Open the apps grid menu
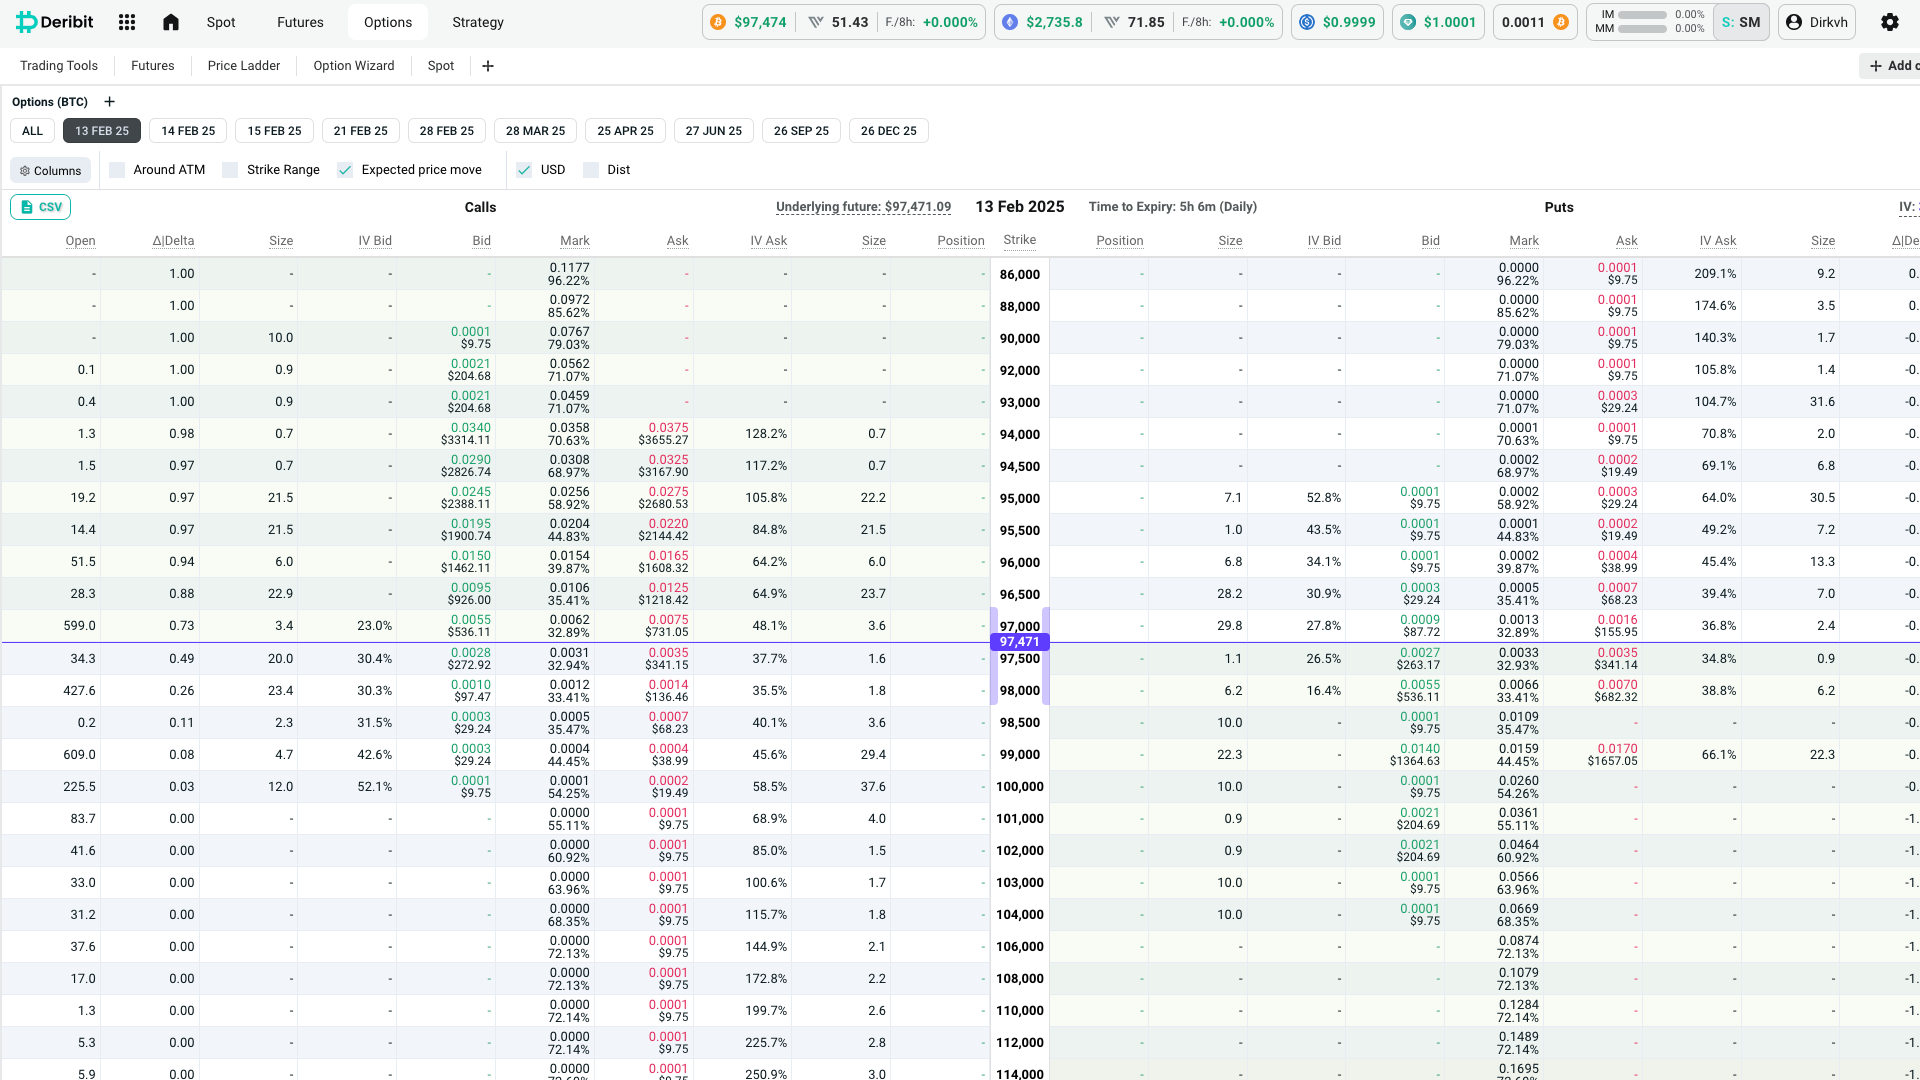This screenshot has width=1920, height=1080. [x=127, y=22]
